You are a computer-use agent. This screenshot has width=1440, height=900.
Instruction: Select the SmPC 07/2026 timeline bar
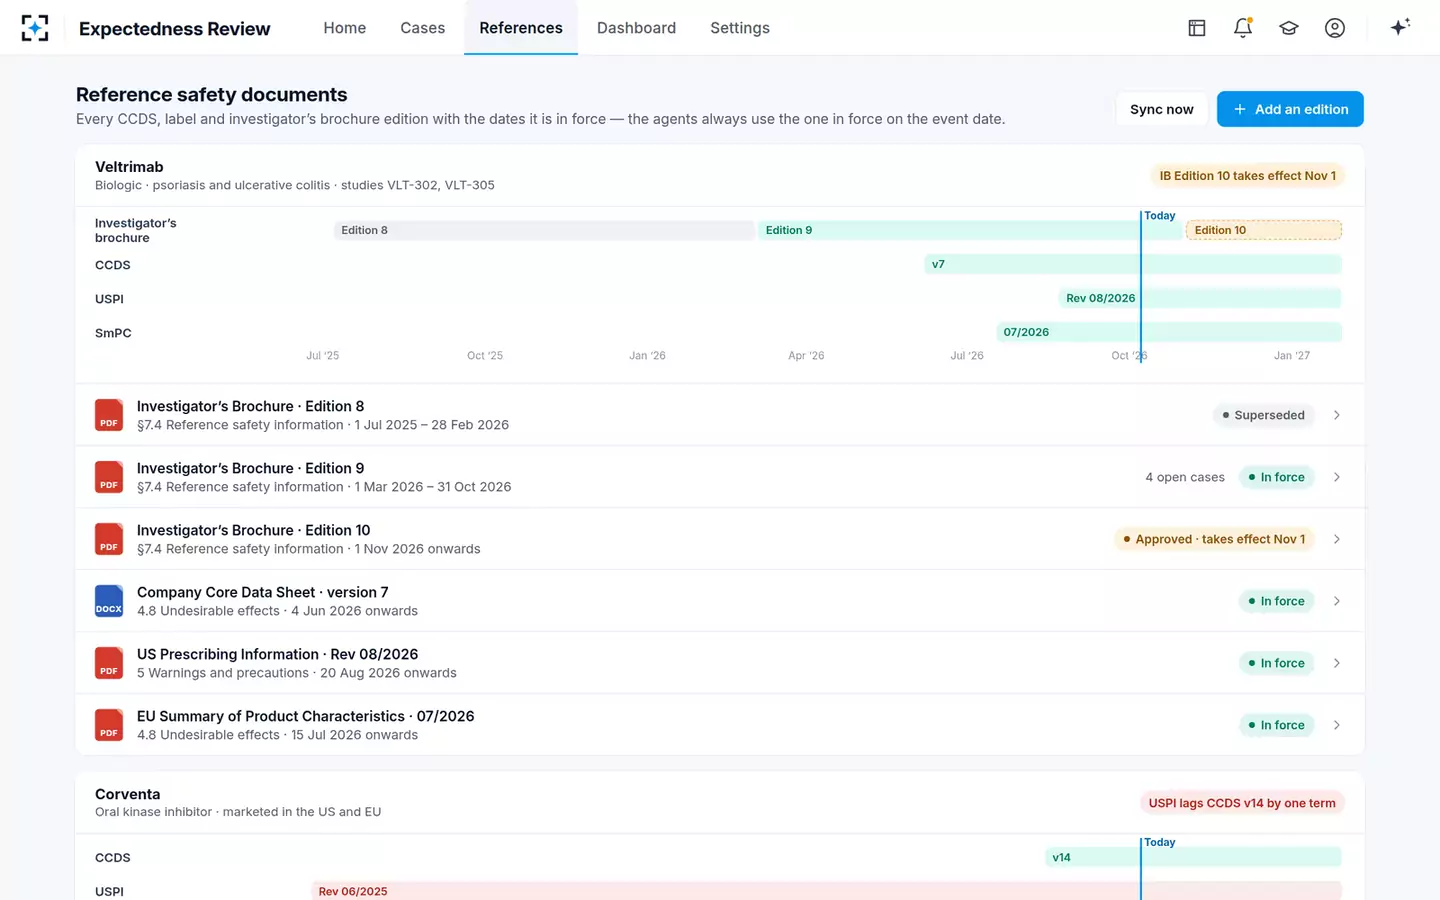1169,332
